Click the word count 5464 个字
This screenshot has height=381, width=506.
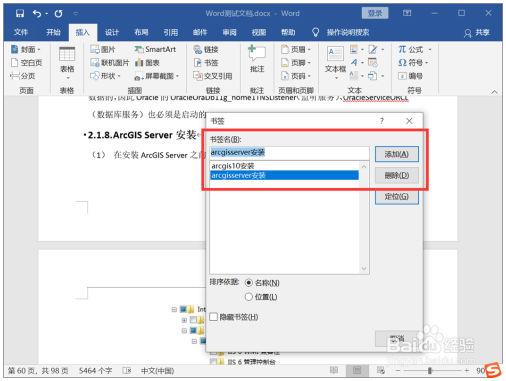click(x=95, y=371)
